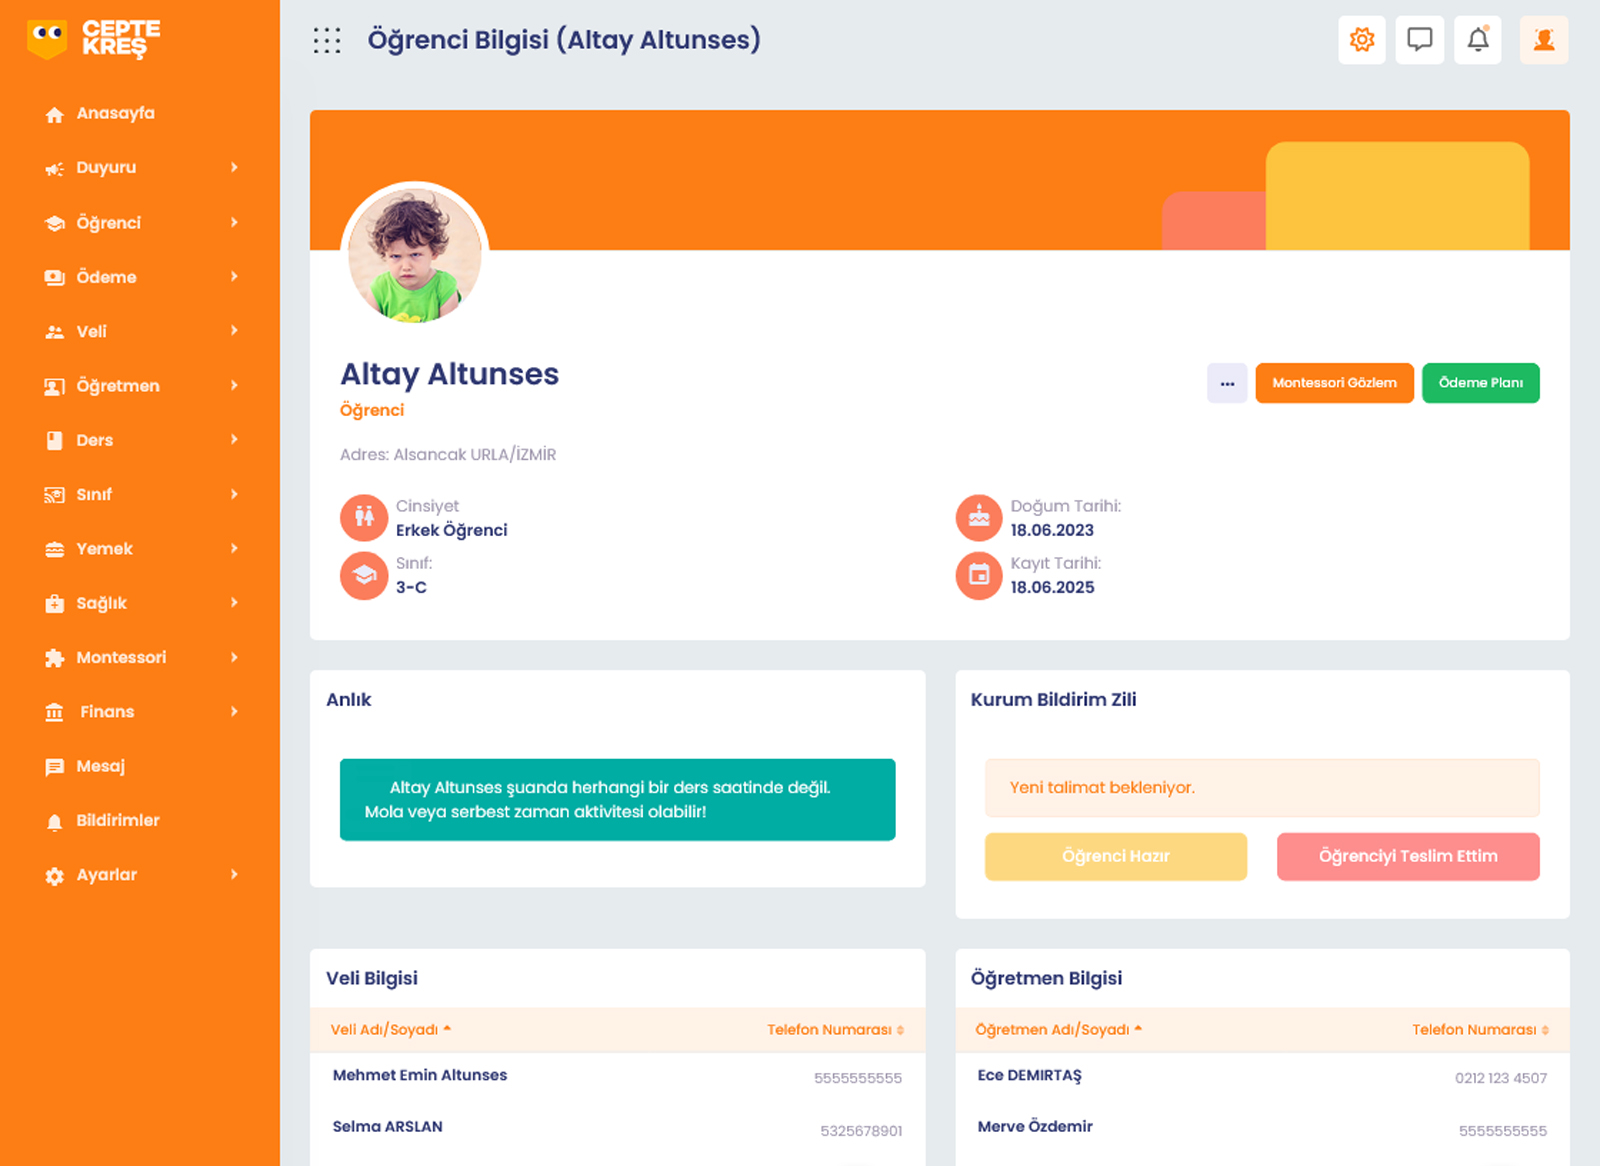Image resolution: width=1600 pixels, height=1166 pixels.
Task: Open the Ödeme Planı button
Action: click(x=1480, y=383)
